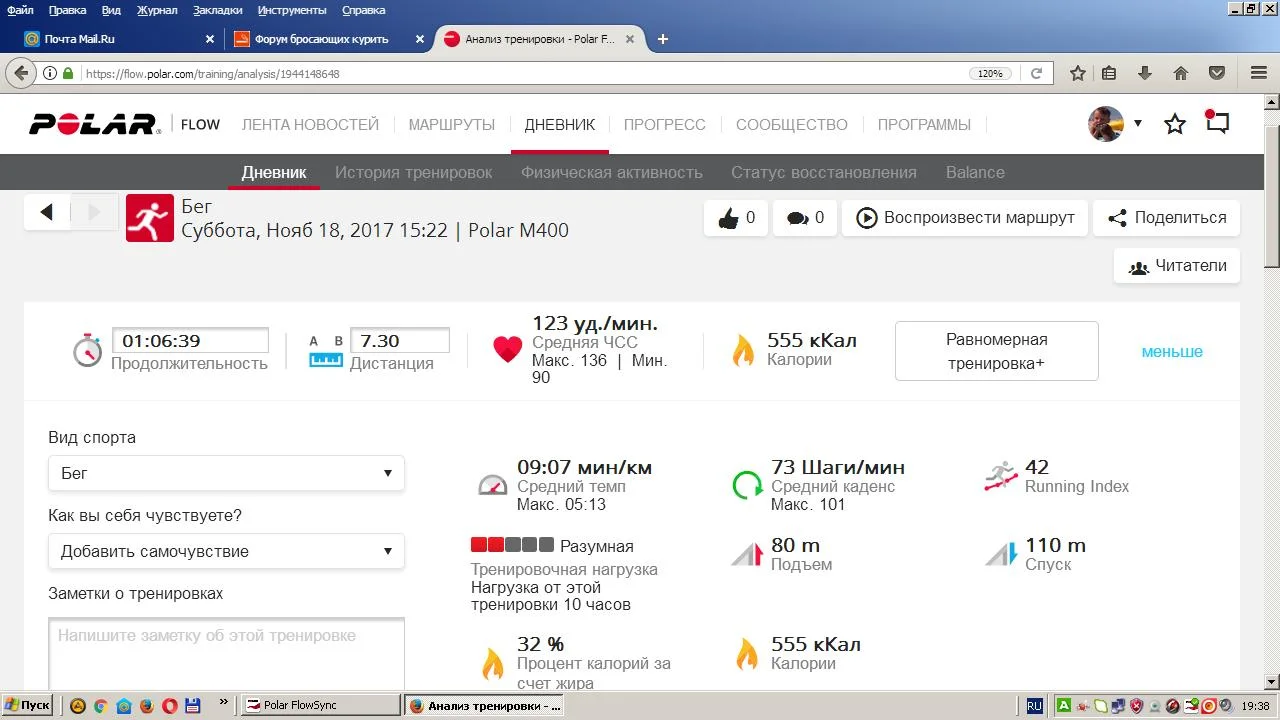The height and width of the screenshot is (720, 1280).
Task: Go to Firefox home page icon
Action: 1181,73
